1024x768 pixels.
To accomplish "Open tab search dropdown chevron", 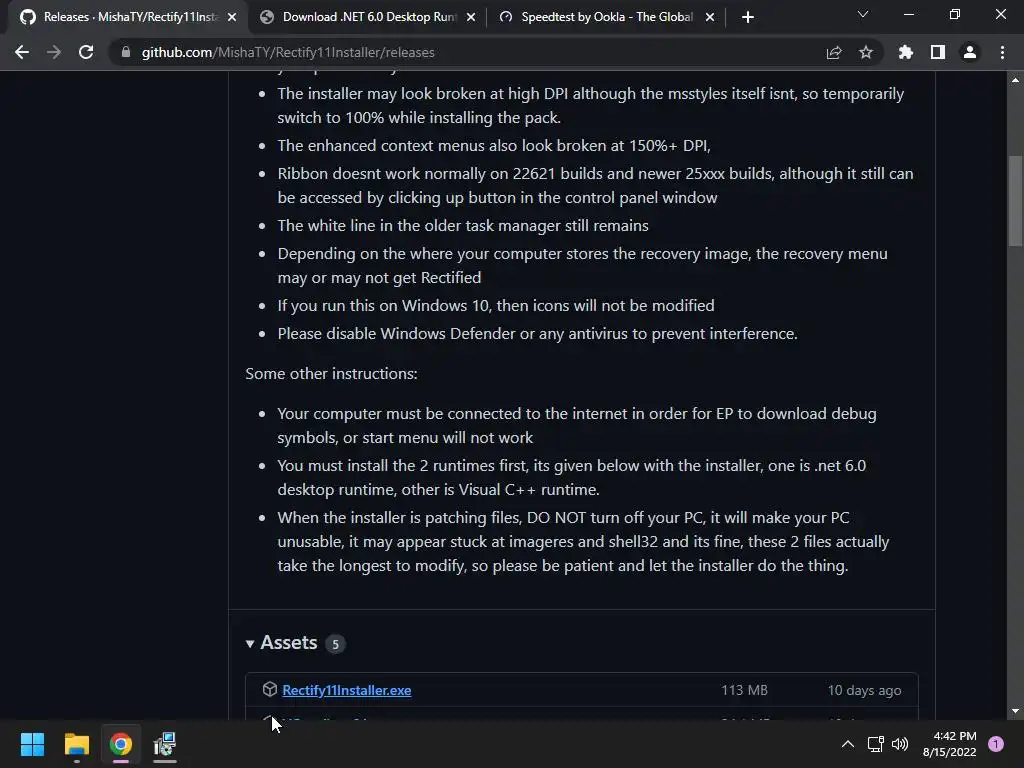I will pos(863,14).
